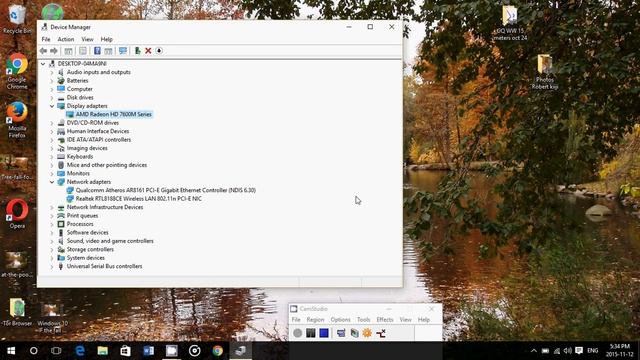Click the Cortana search circle on taskbar
Image resolution: width=640 pixels, height=360 pixels.
(34, 351)
